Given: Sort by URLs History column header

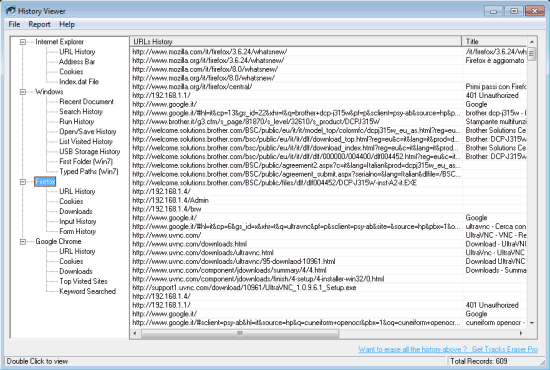Looking at the screenshot, I should pos(296,42).
